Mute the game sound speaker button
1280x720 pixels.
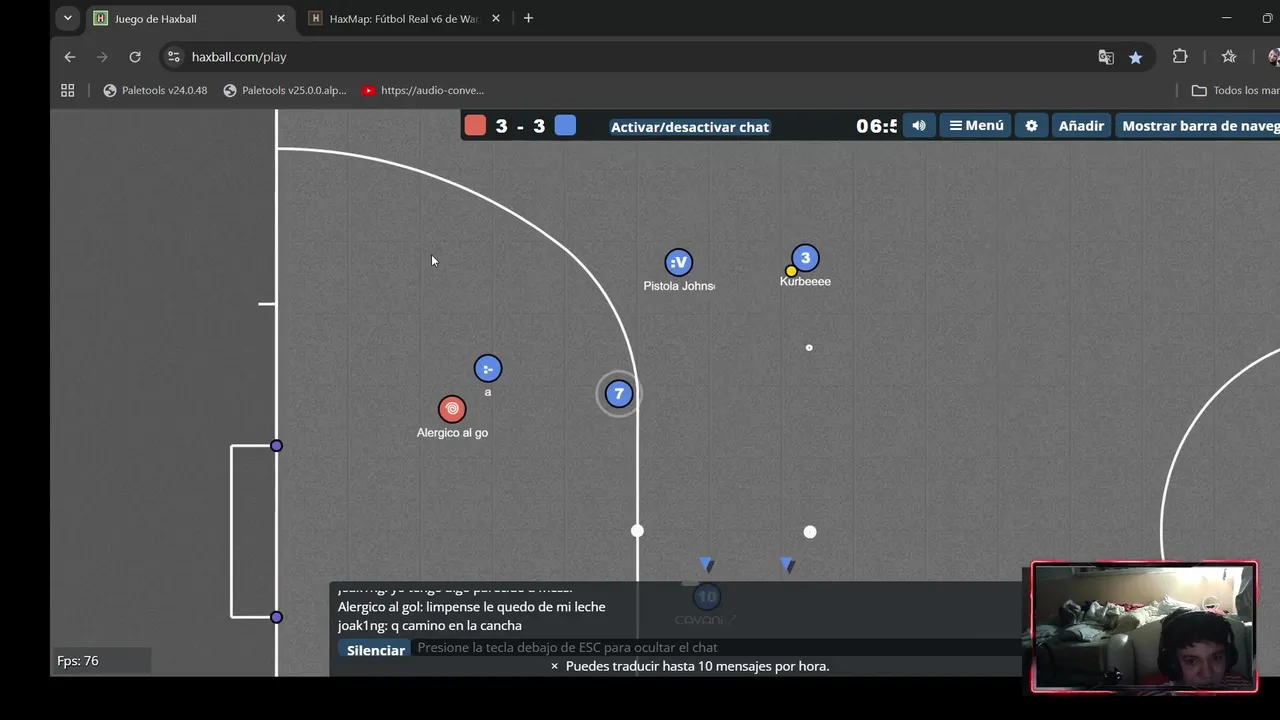click(919, 125)
